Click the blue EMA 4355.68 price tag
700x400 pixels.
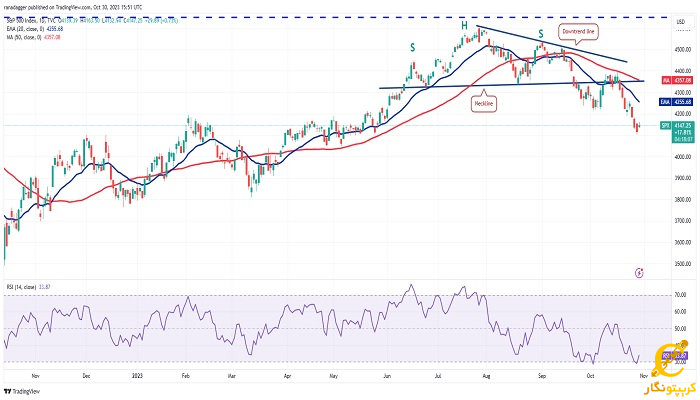(x=677, y=102)
